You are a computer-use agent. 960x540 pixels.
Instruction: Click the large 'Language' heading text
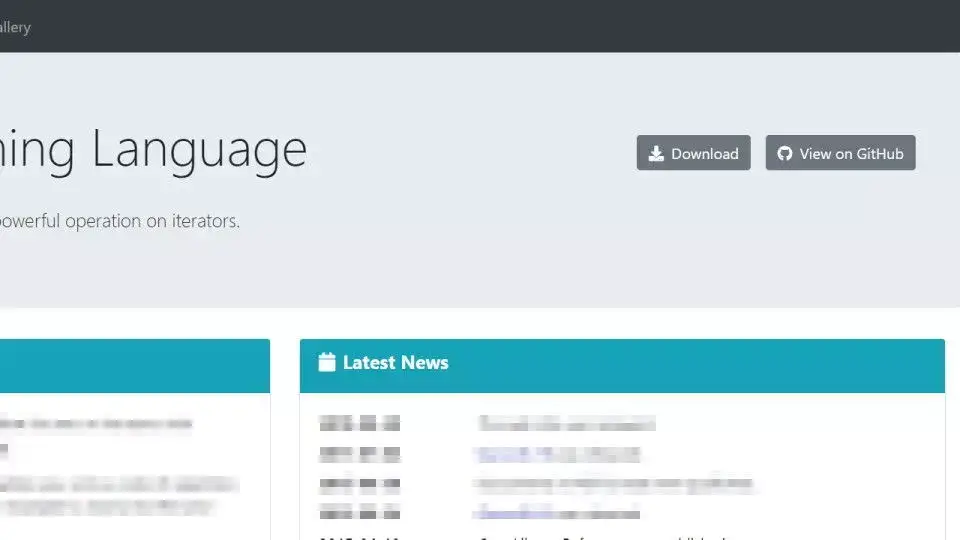200,148
